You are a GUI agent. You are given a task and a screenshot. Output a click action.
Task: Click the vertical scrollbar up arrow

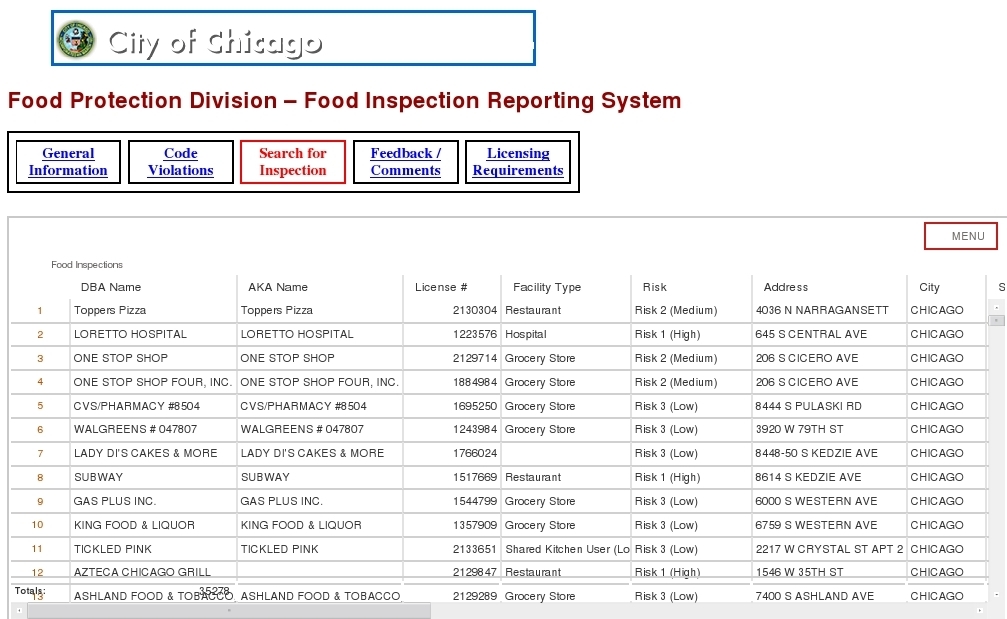(997, 308)
